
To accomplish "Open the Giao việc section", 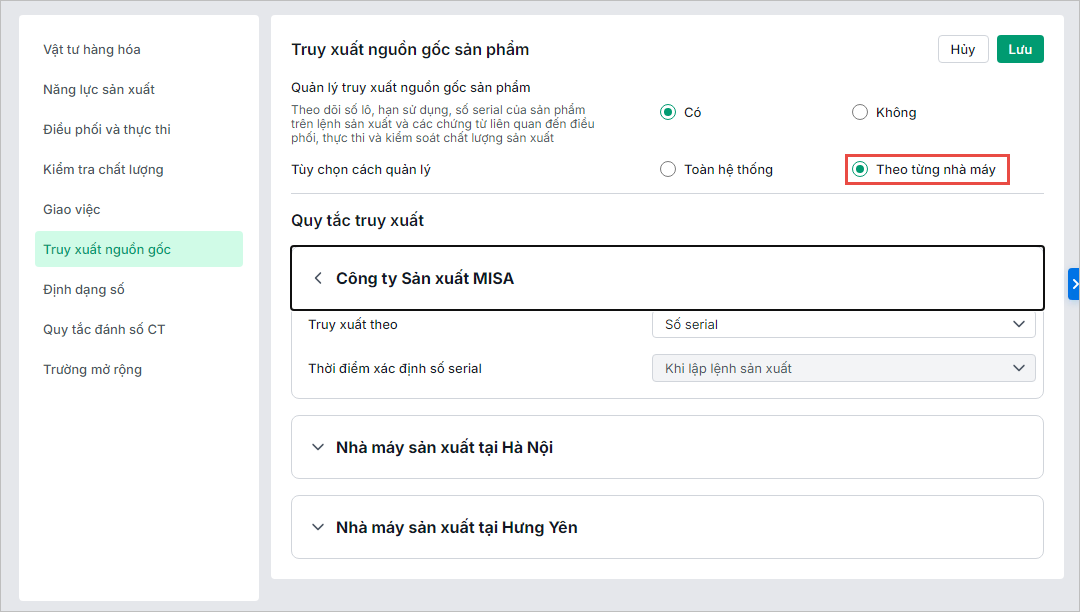I will (72, 210).
